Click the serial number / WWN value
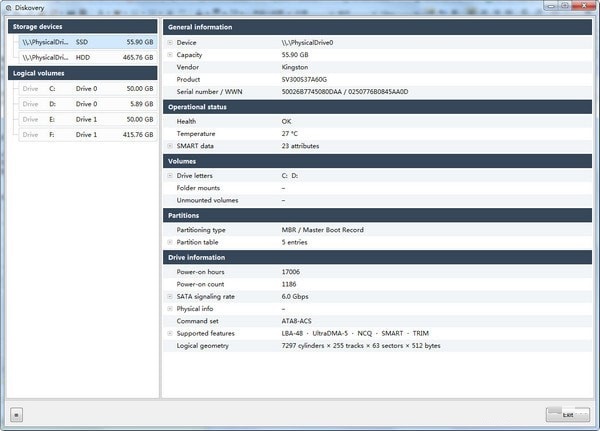Viewport: 600px width, 431px height. click(345, 91)
